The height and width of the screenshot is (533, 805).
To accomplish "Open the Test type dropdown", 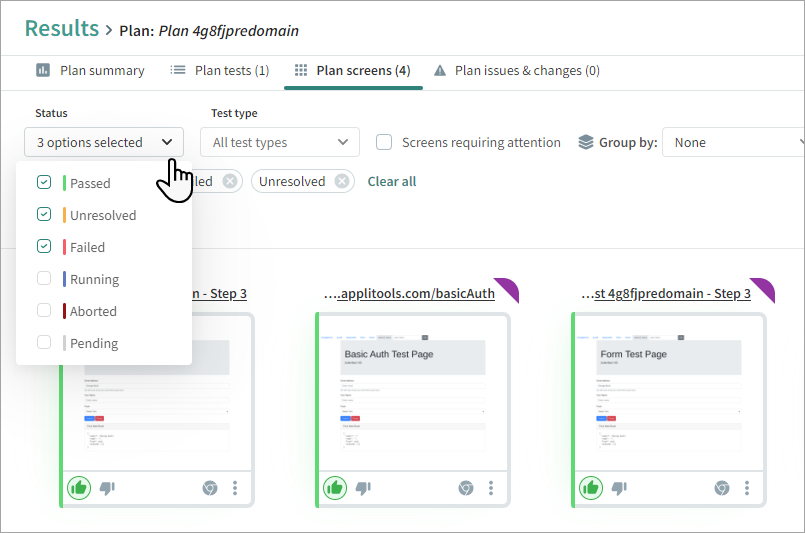I will pos(279,142).
